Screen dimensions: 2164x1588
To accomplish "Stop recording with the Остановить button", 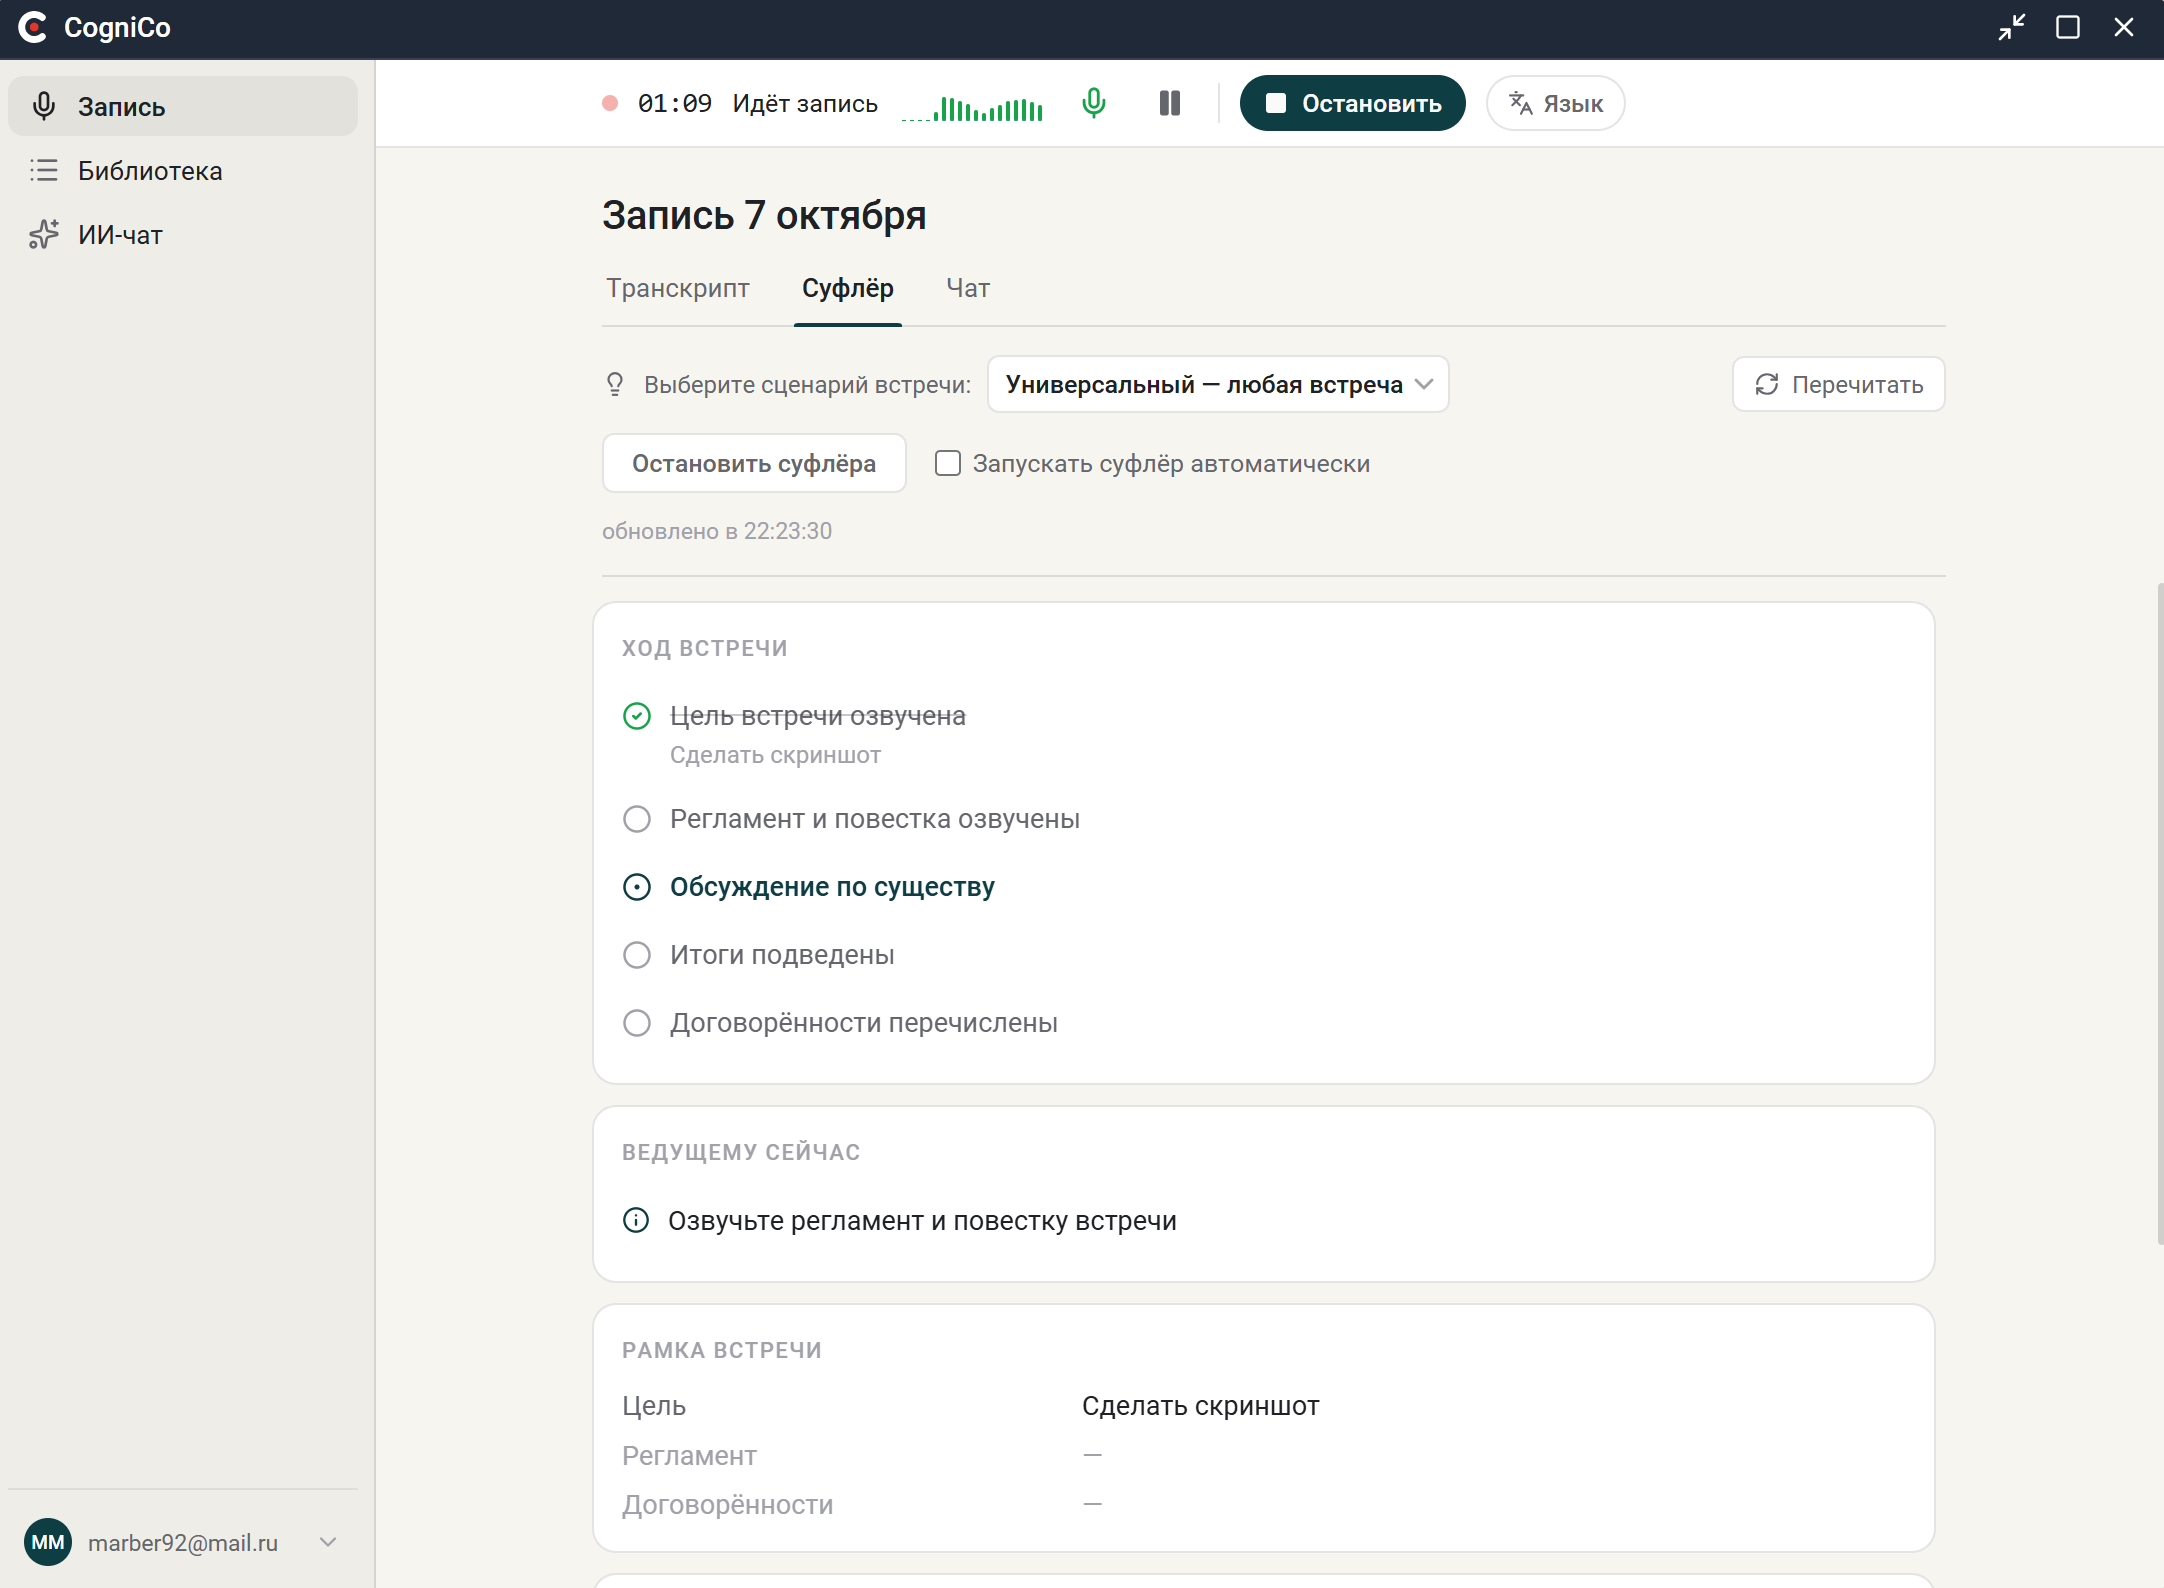I will click(1353, 103).
